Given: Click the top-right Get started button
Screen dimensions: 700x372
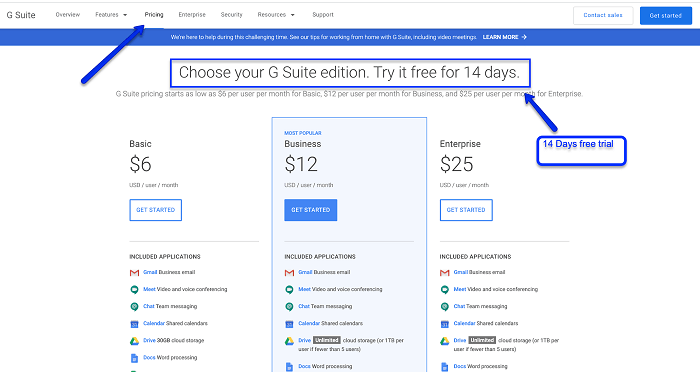Looking at the screenshot, I should [666, 15].
